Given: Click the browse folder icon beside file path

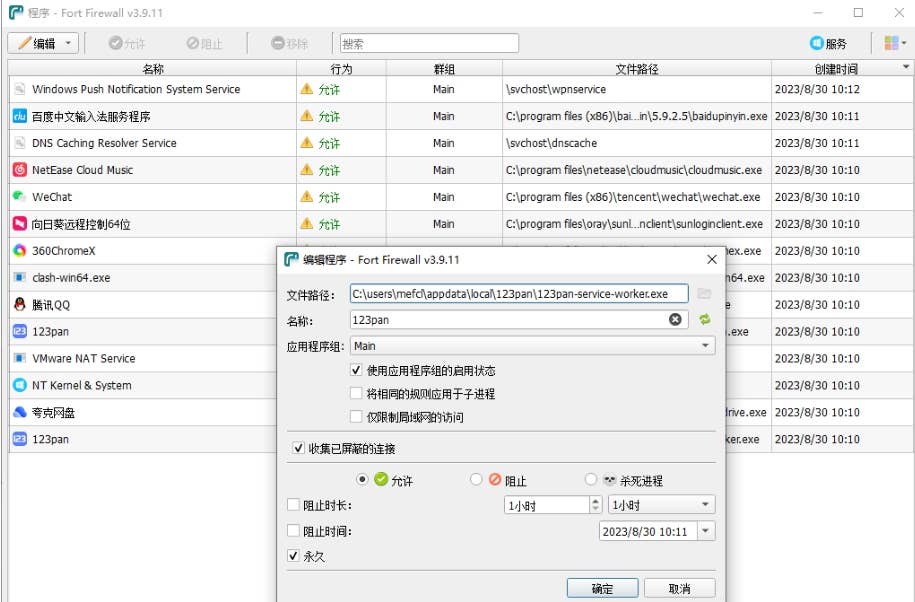Looking at the screenshot, I should coord(704,293).
